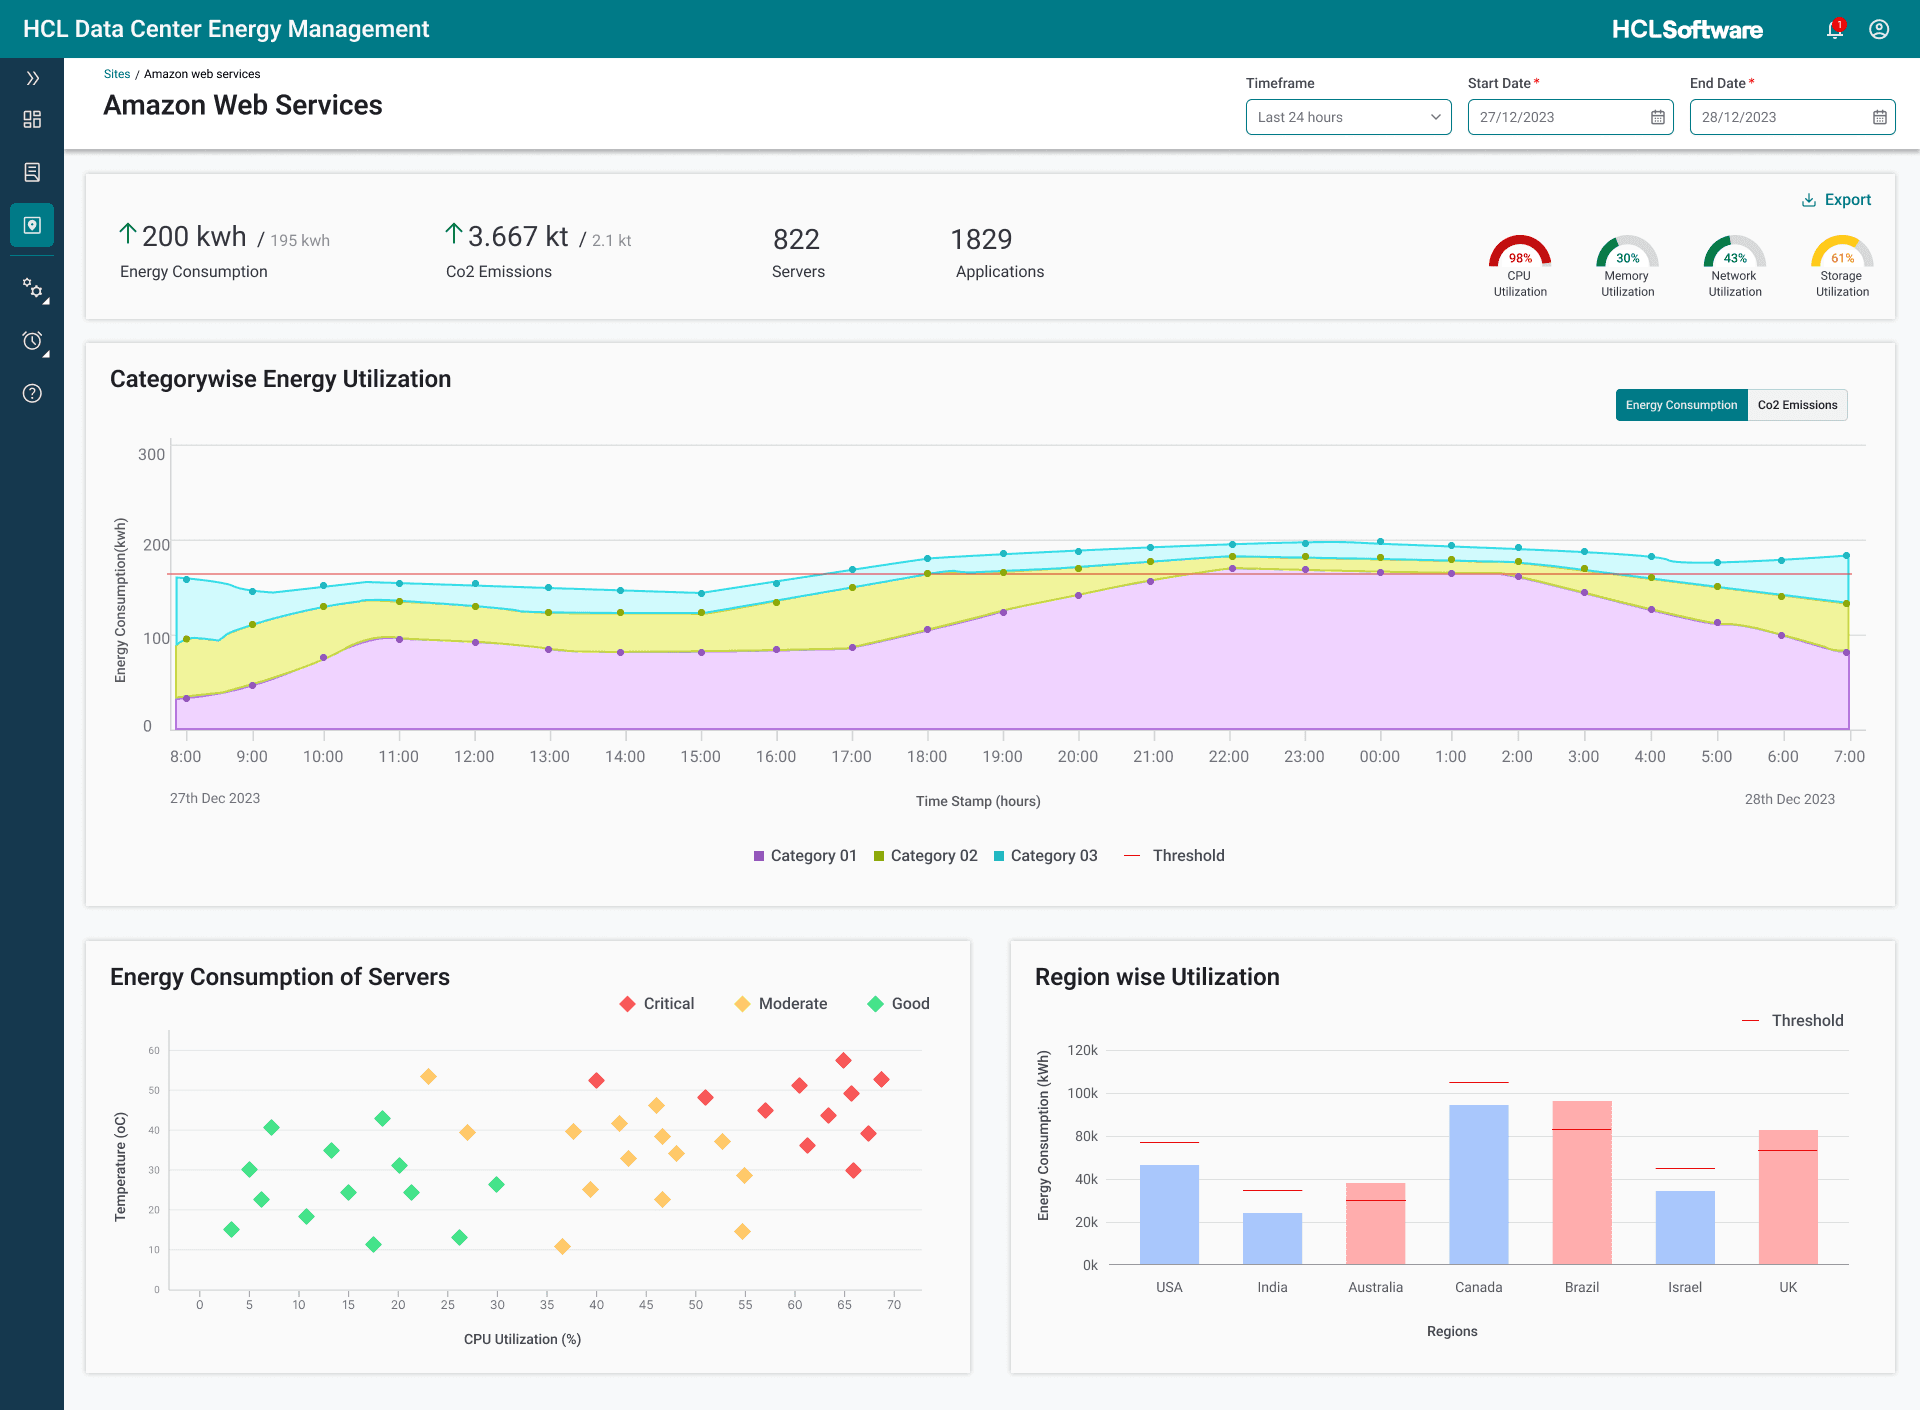Open End Date calendar picker icon
Viewport: 1920px width, 1410px height.
click(1879, 117)
